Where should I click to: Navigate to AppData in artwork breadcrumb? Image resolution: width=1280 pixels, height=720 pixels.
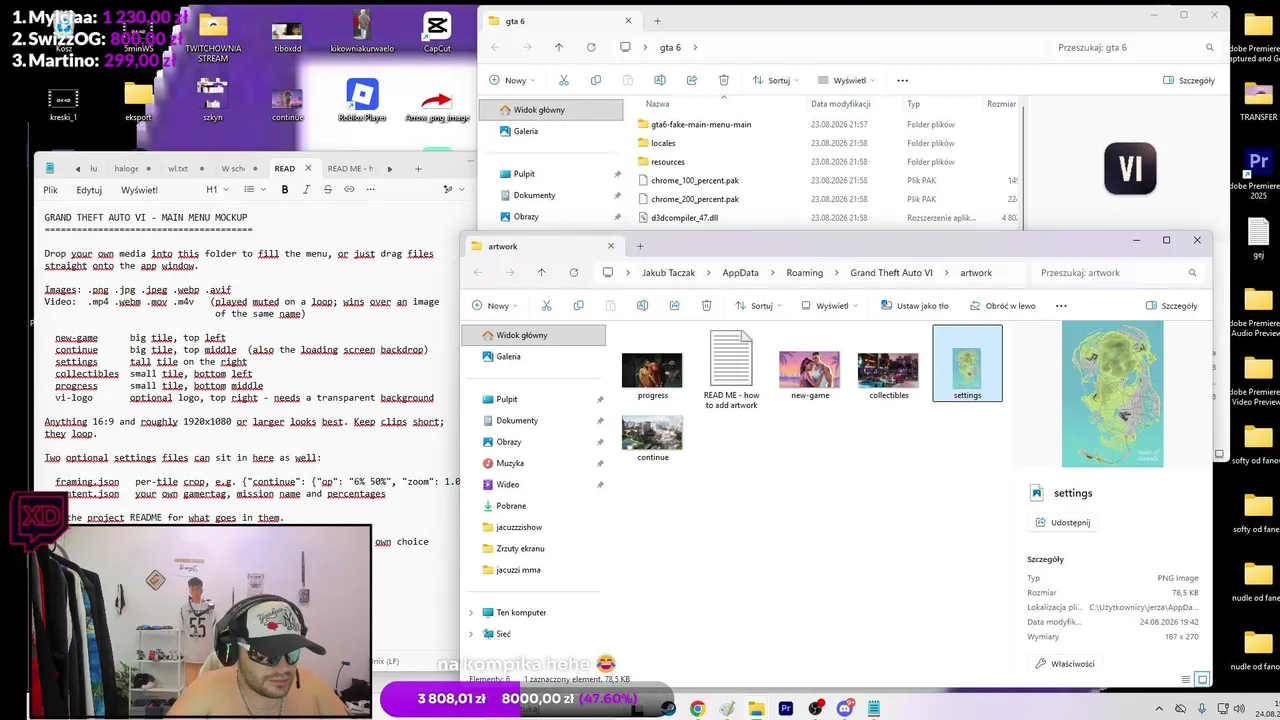pyautogui.click(x=740, y=272)
